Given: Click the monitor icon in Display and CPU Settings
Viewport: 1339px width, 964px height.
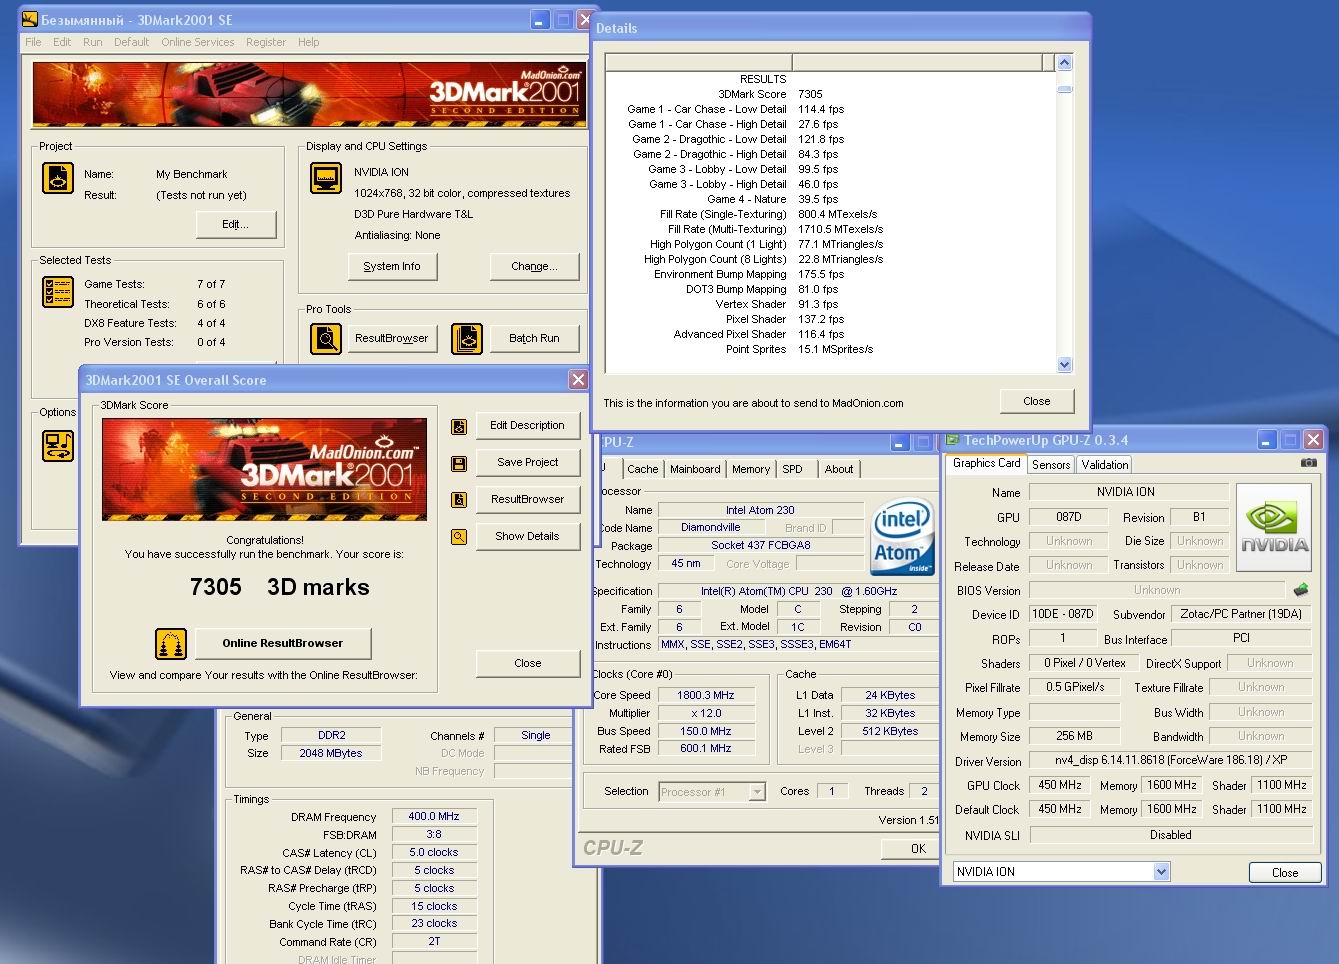Looking at the screenshot, I should 326,178.
